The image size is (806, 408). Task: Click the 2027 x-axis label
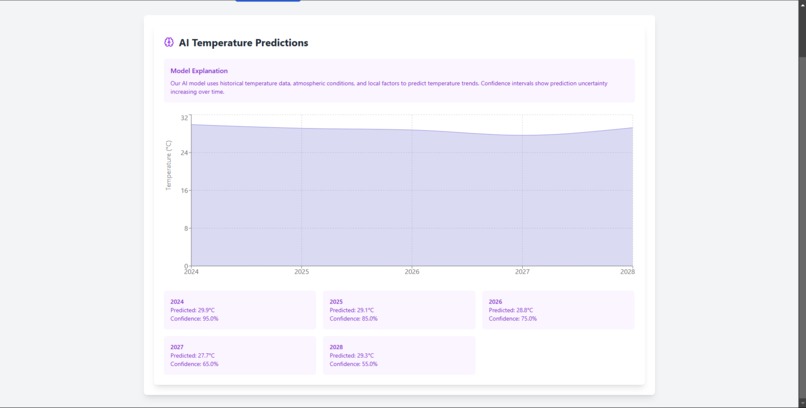click(x=522, y=272)
